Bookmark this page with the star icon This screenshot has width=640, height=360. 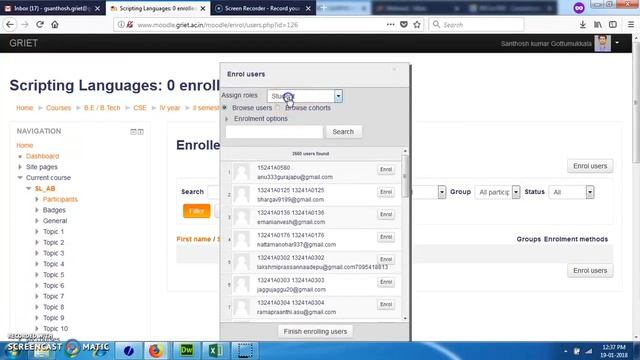417,24
